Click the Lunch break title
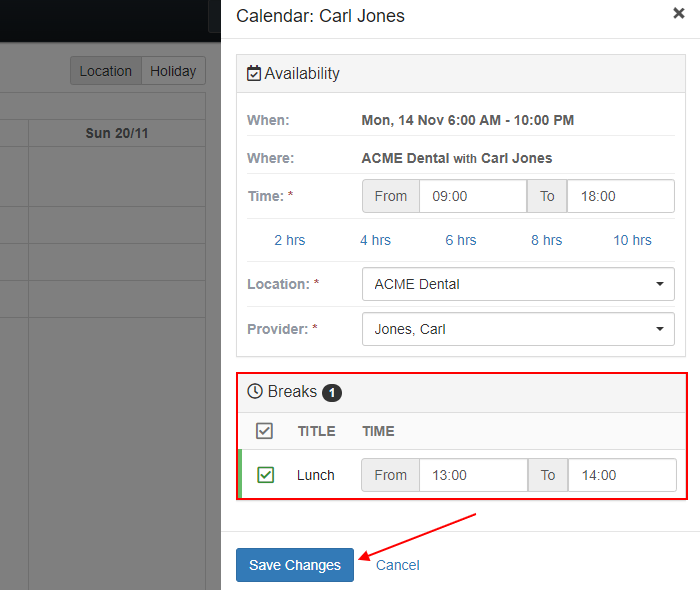 [316, 475]
